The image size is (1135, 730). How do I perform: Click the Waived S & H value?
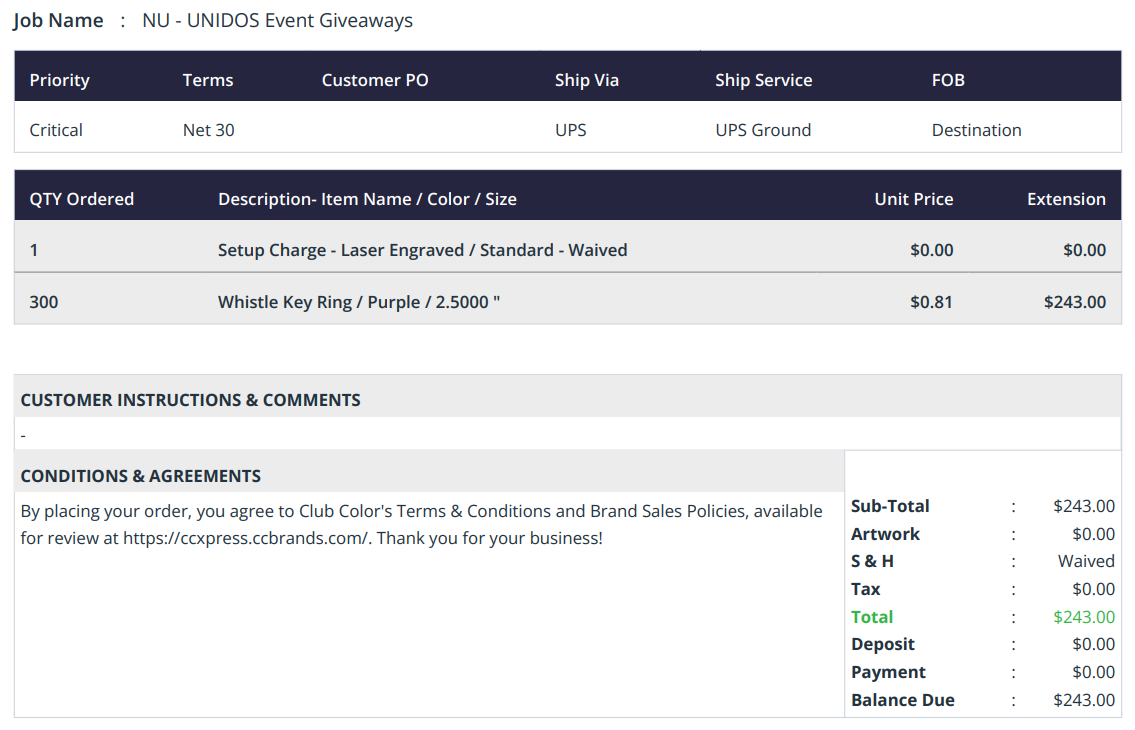(1086, 561)
